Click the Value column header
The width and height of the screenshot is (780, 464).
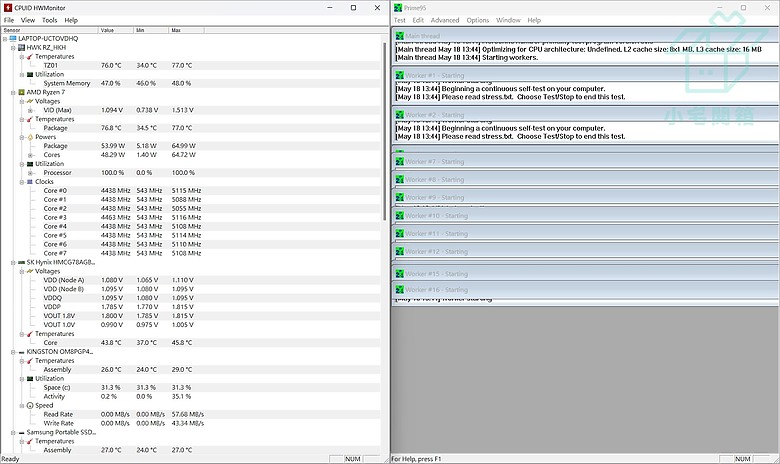[x=116, y=30]
